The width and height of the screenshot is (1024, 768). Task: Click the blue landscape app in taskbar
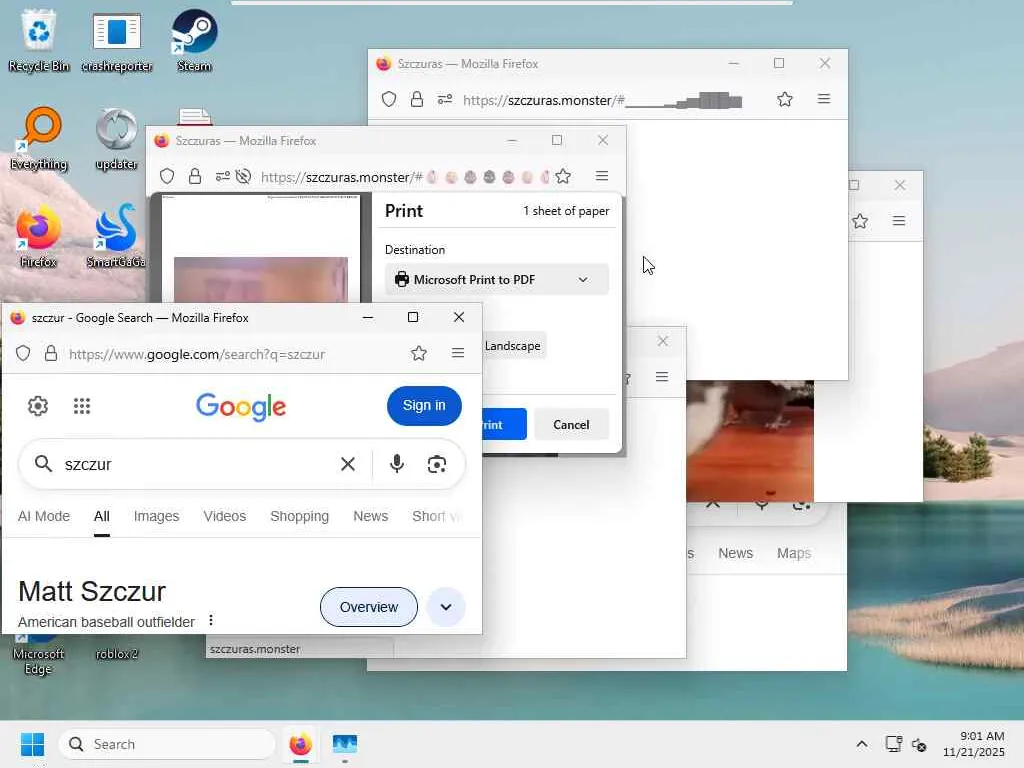click(345, 744)
